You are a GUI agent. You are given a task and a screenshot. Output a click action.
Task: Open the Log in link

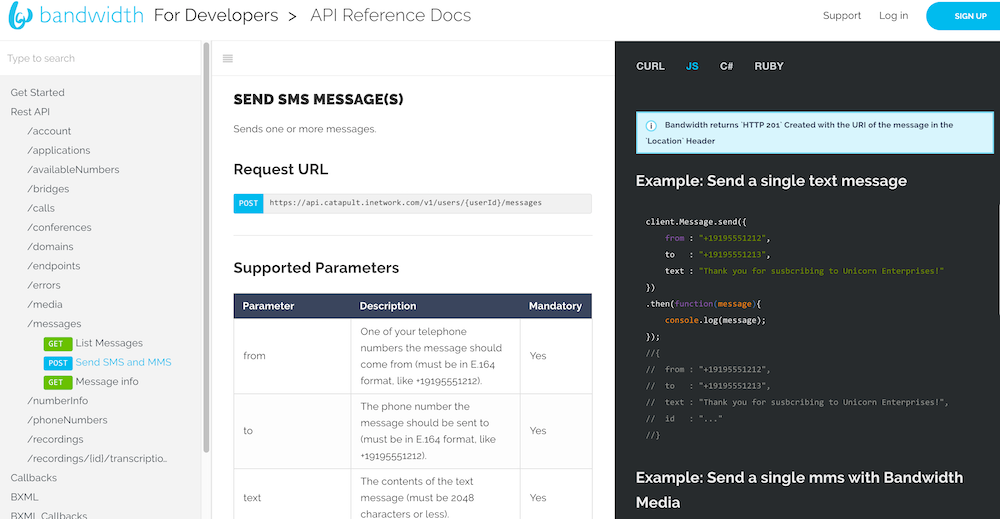893,16
